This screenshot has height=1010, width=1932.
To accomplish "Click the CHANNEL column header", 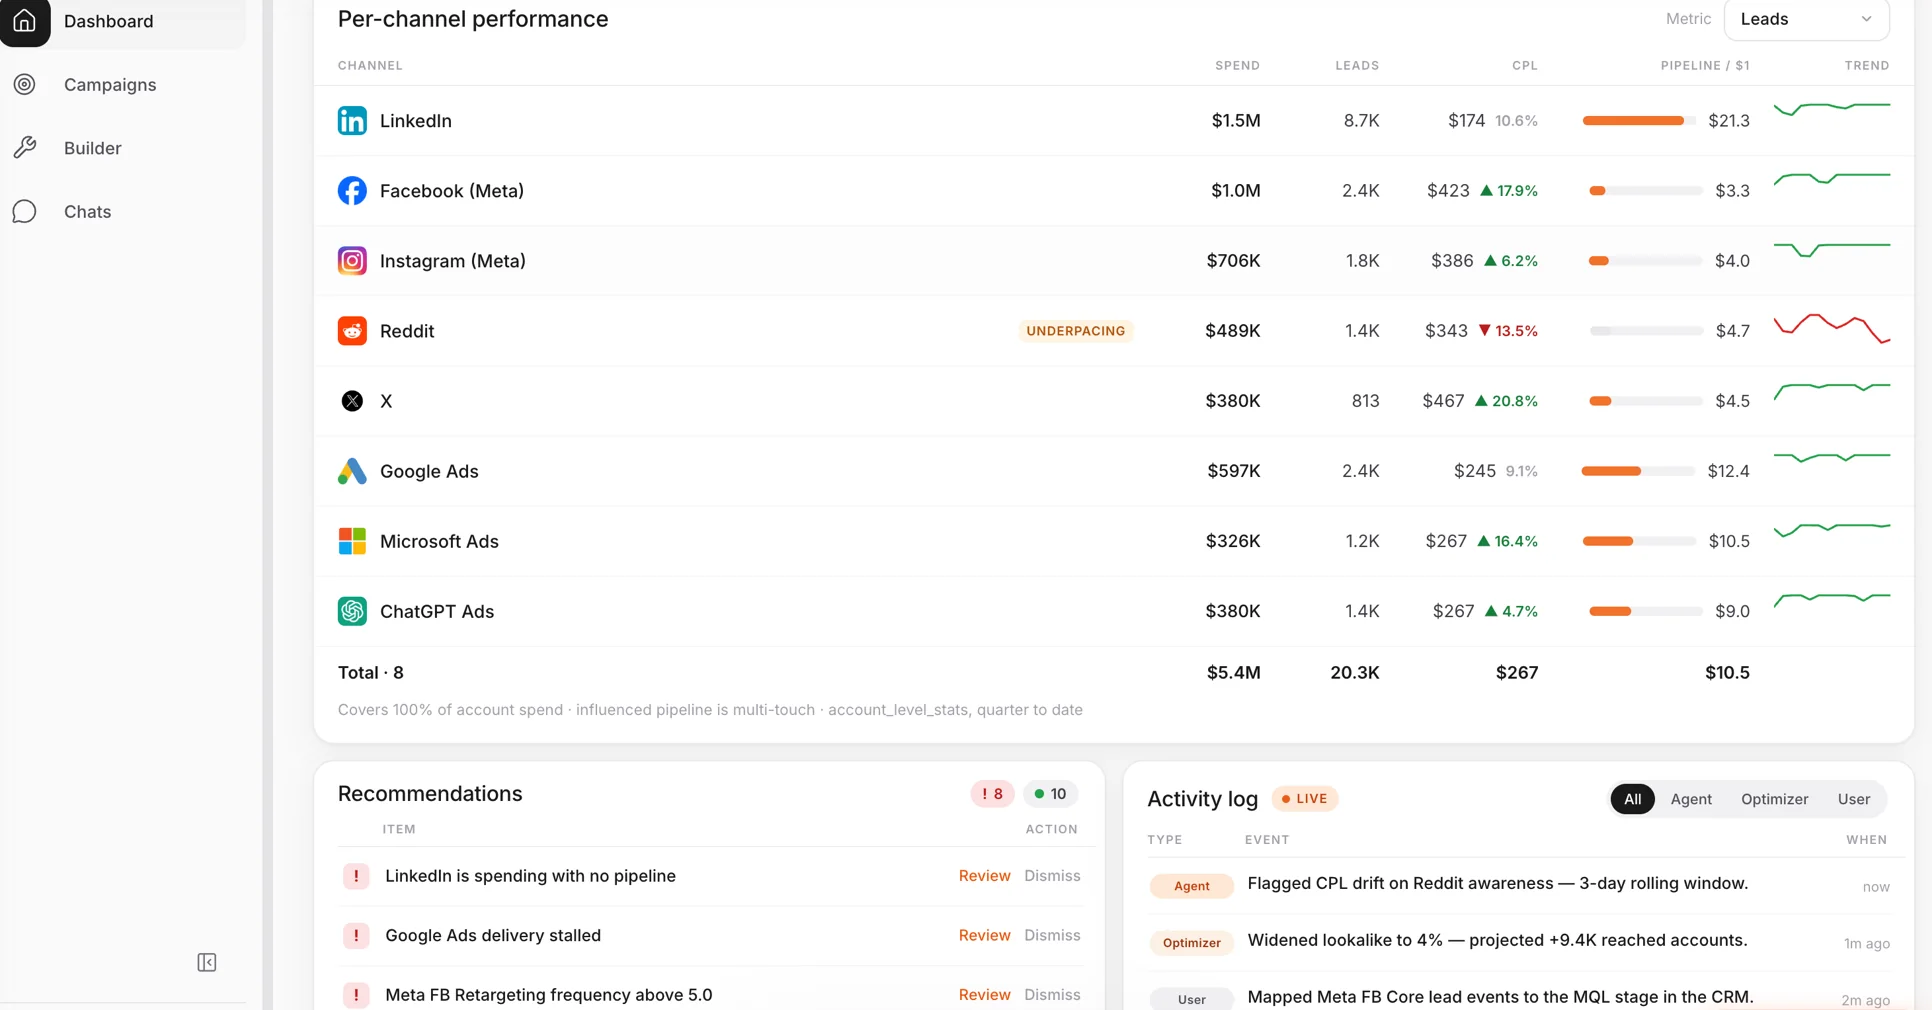I will click(370, 66).
